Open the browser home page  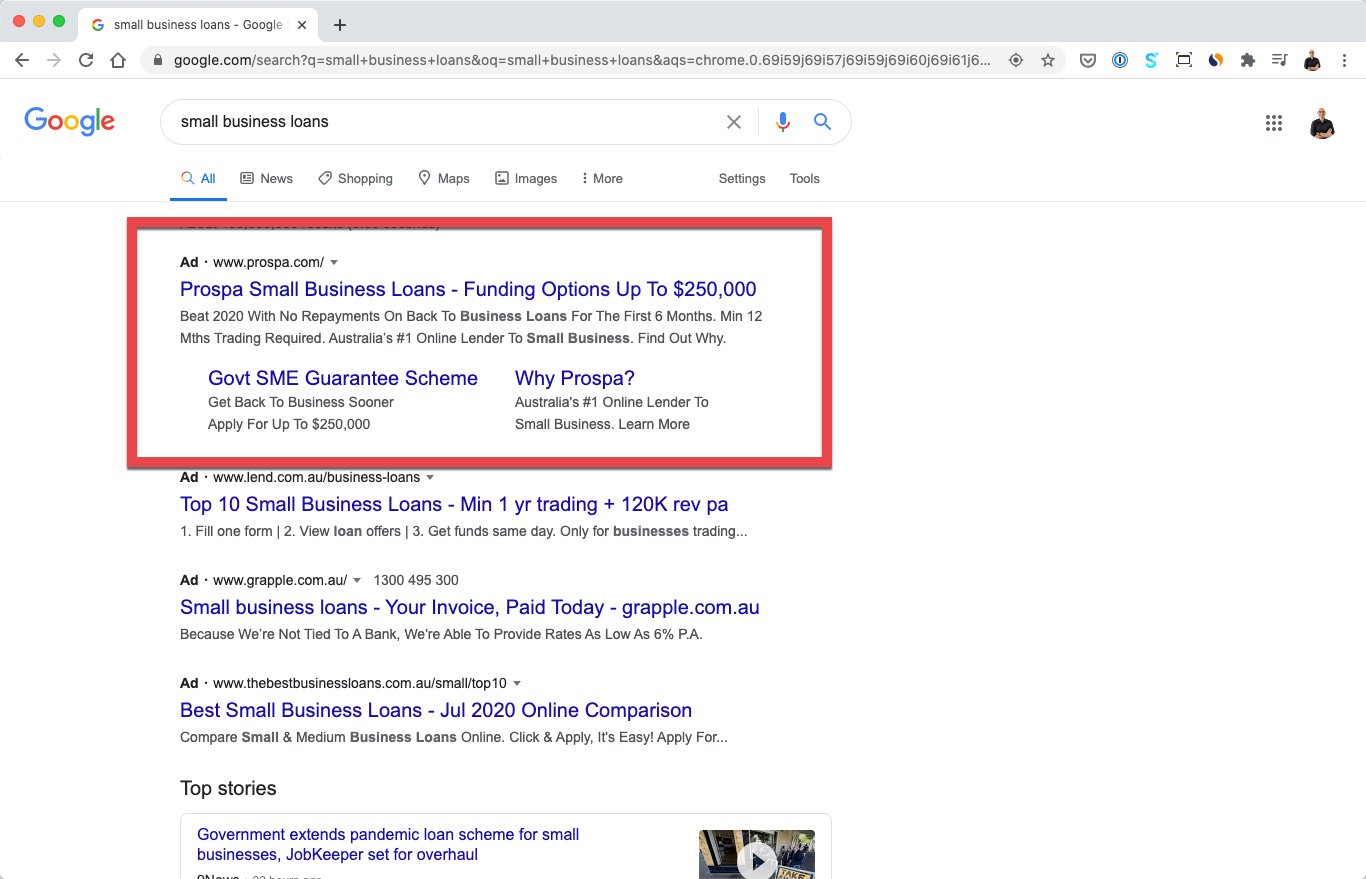[118, 60]
